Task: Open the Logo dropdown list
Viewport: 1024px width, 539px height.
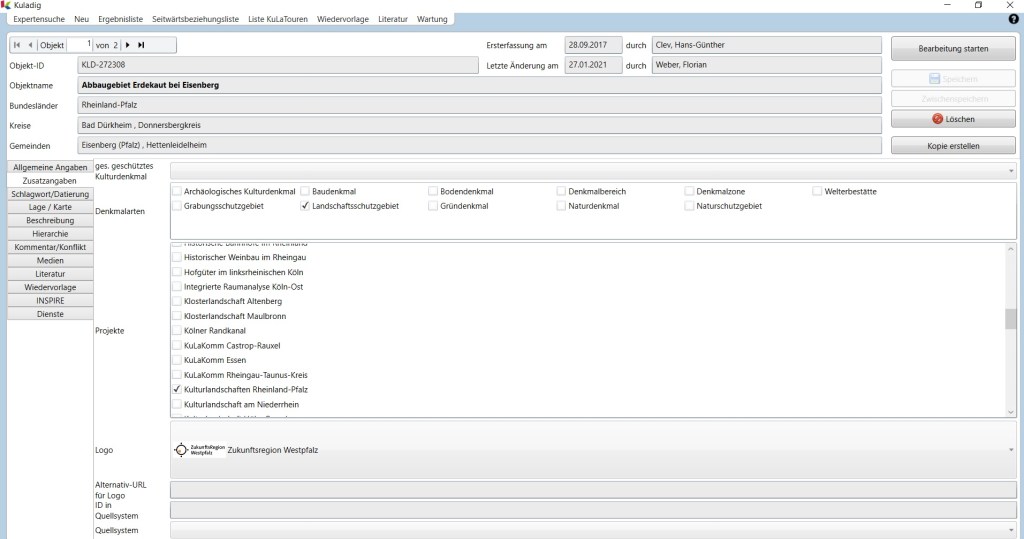Action: 1009,450
